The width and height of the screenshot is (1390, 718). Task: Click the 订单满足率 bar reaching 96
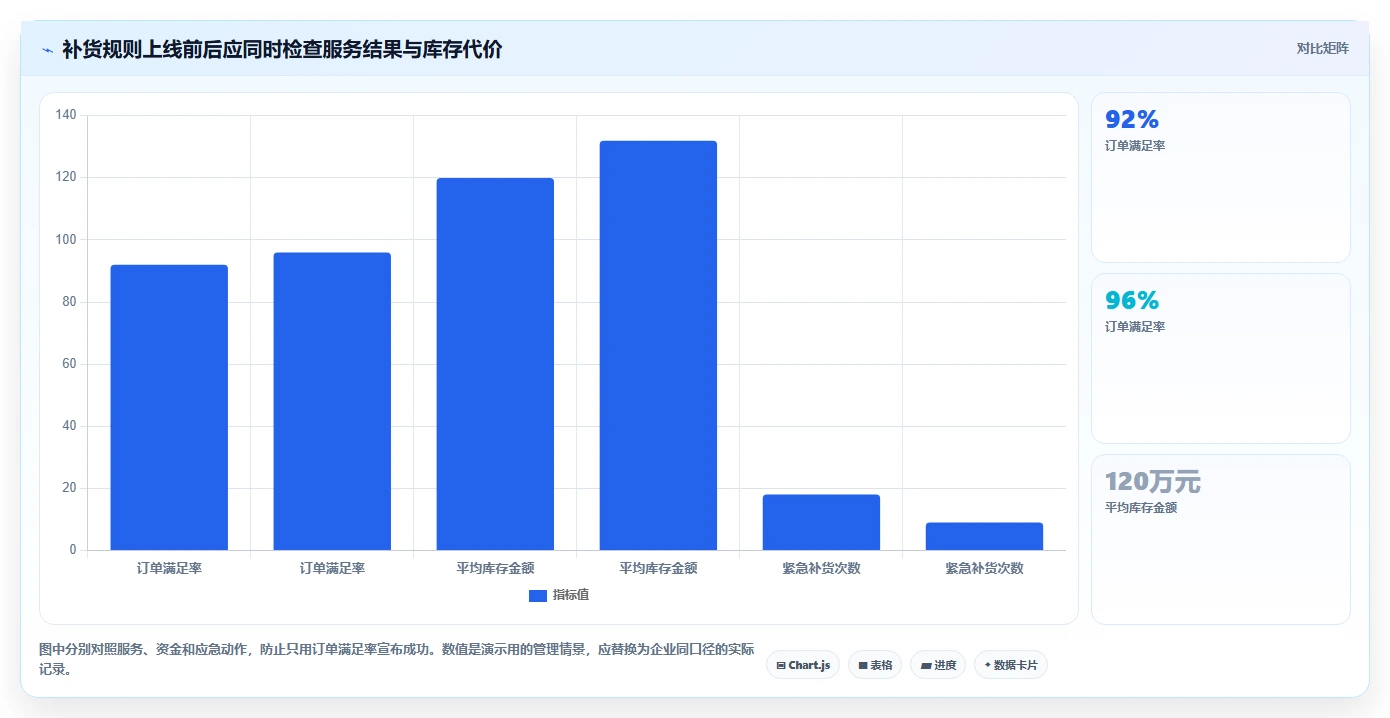coord(332,401)
